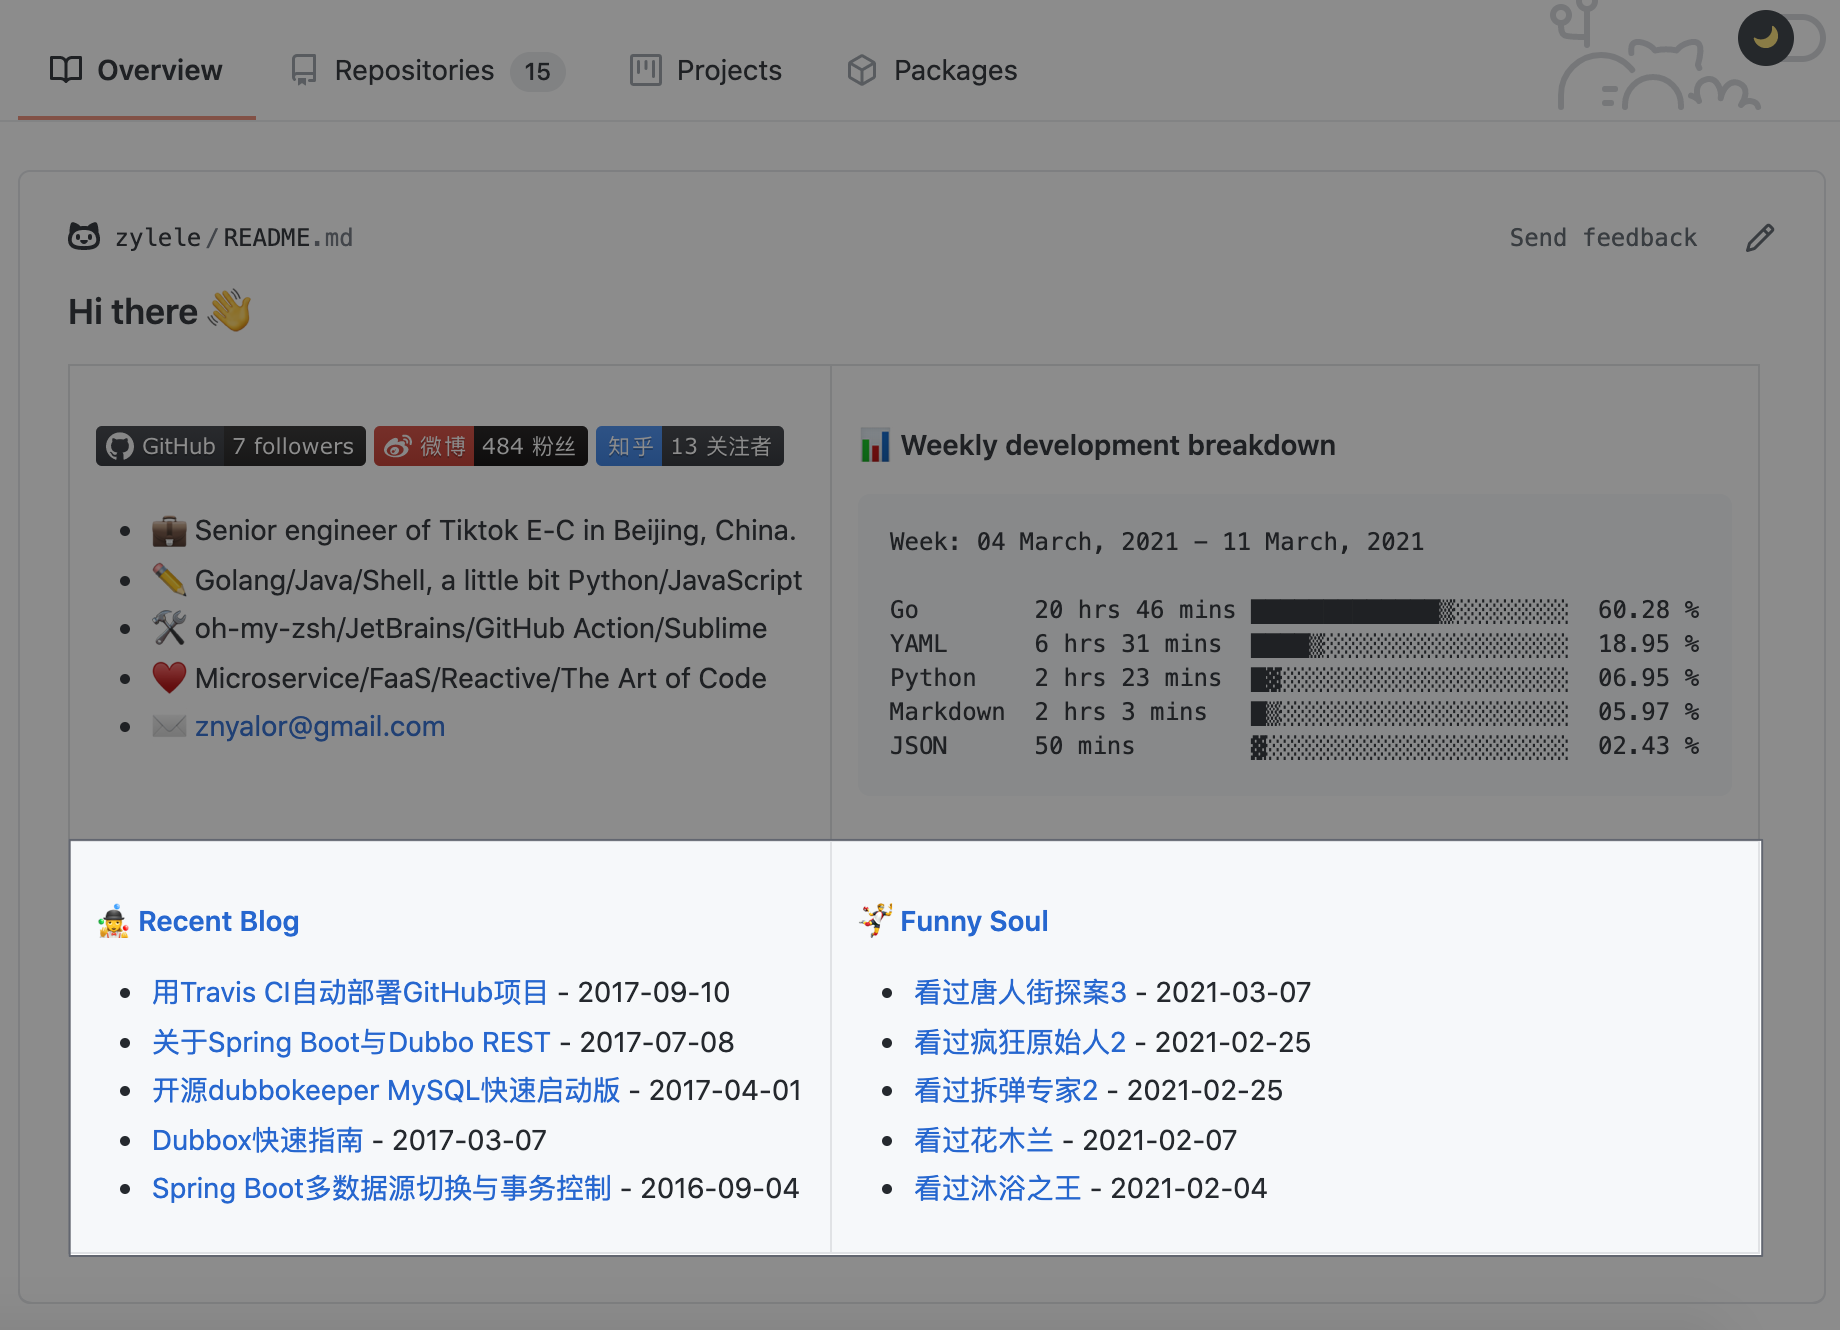Click the Octocat icon beside zylele/README.md
Viewport: 1840px width, 1330px height.
pos(84,236)
